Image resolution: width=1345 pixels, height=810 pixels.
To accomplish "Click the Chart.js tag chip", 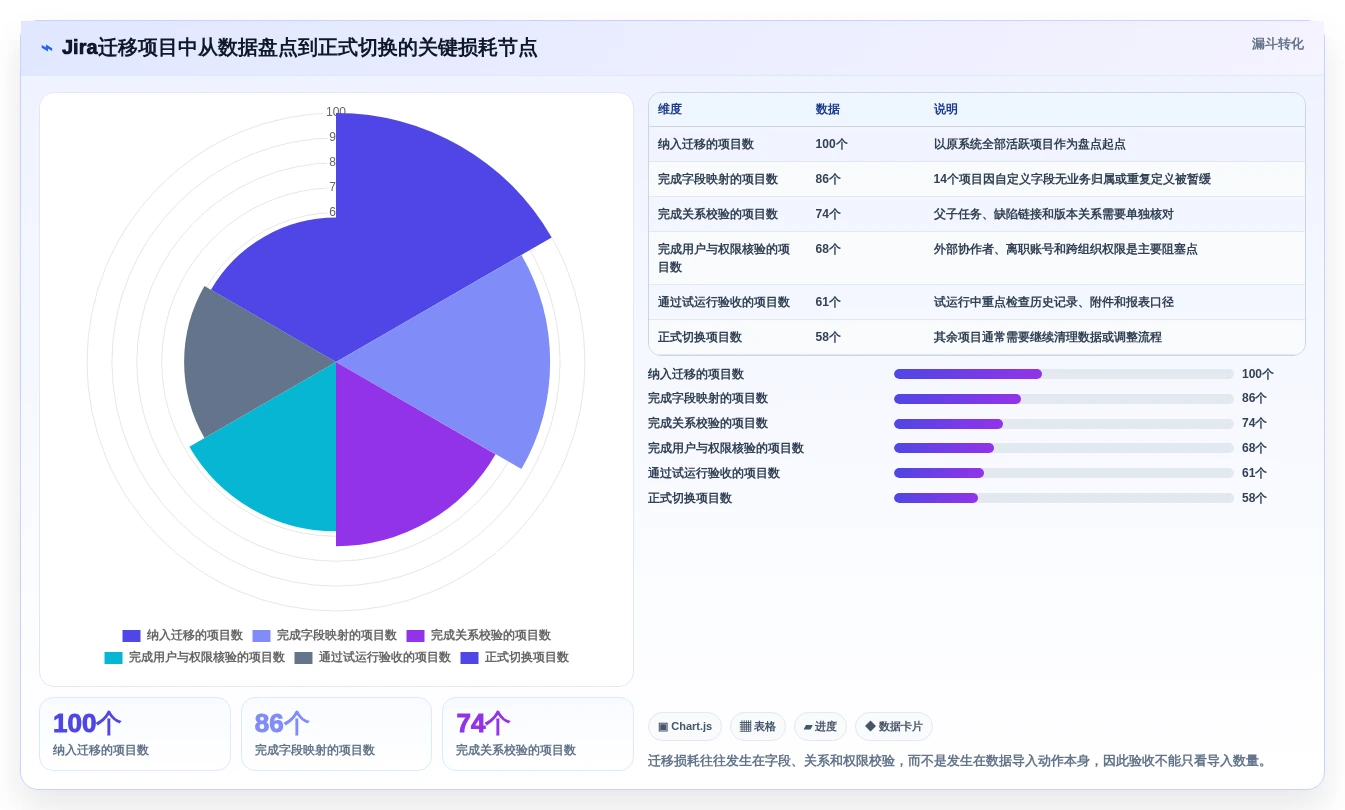I will point(685,727).
